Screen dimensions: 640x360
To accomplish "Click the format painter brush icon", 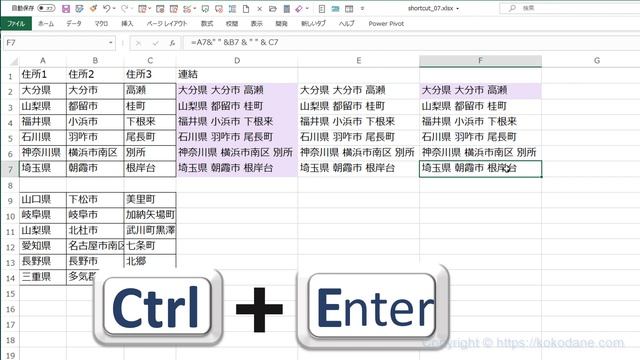I will 93,9.
